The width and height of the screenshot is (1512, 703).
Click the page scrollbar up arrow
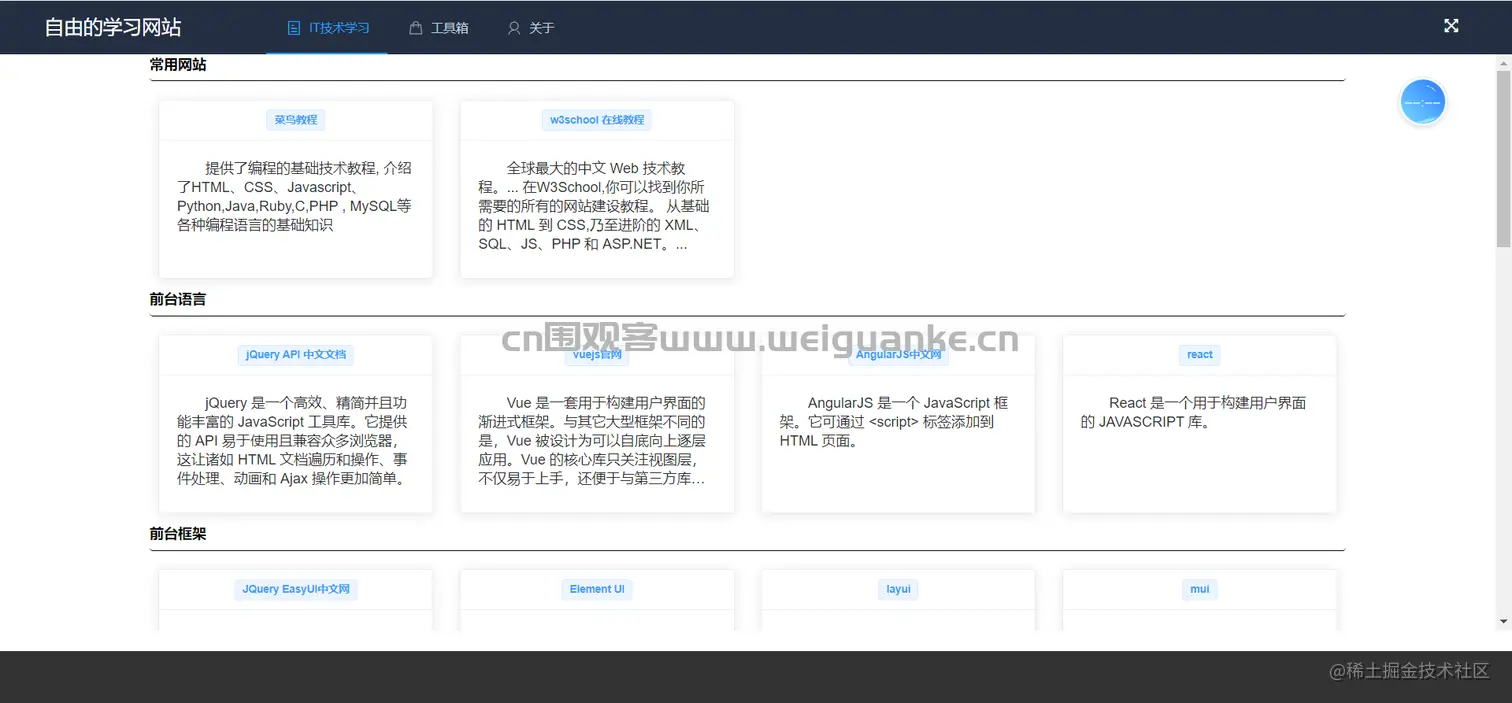(x=1503, y=62)
